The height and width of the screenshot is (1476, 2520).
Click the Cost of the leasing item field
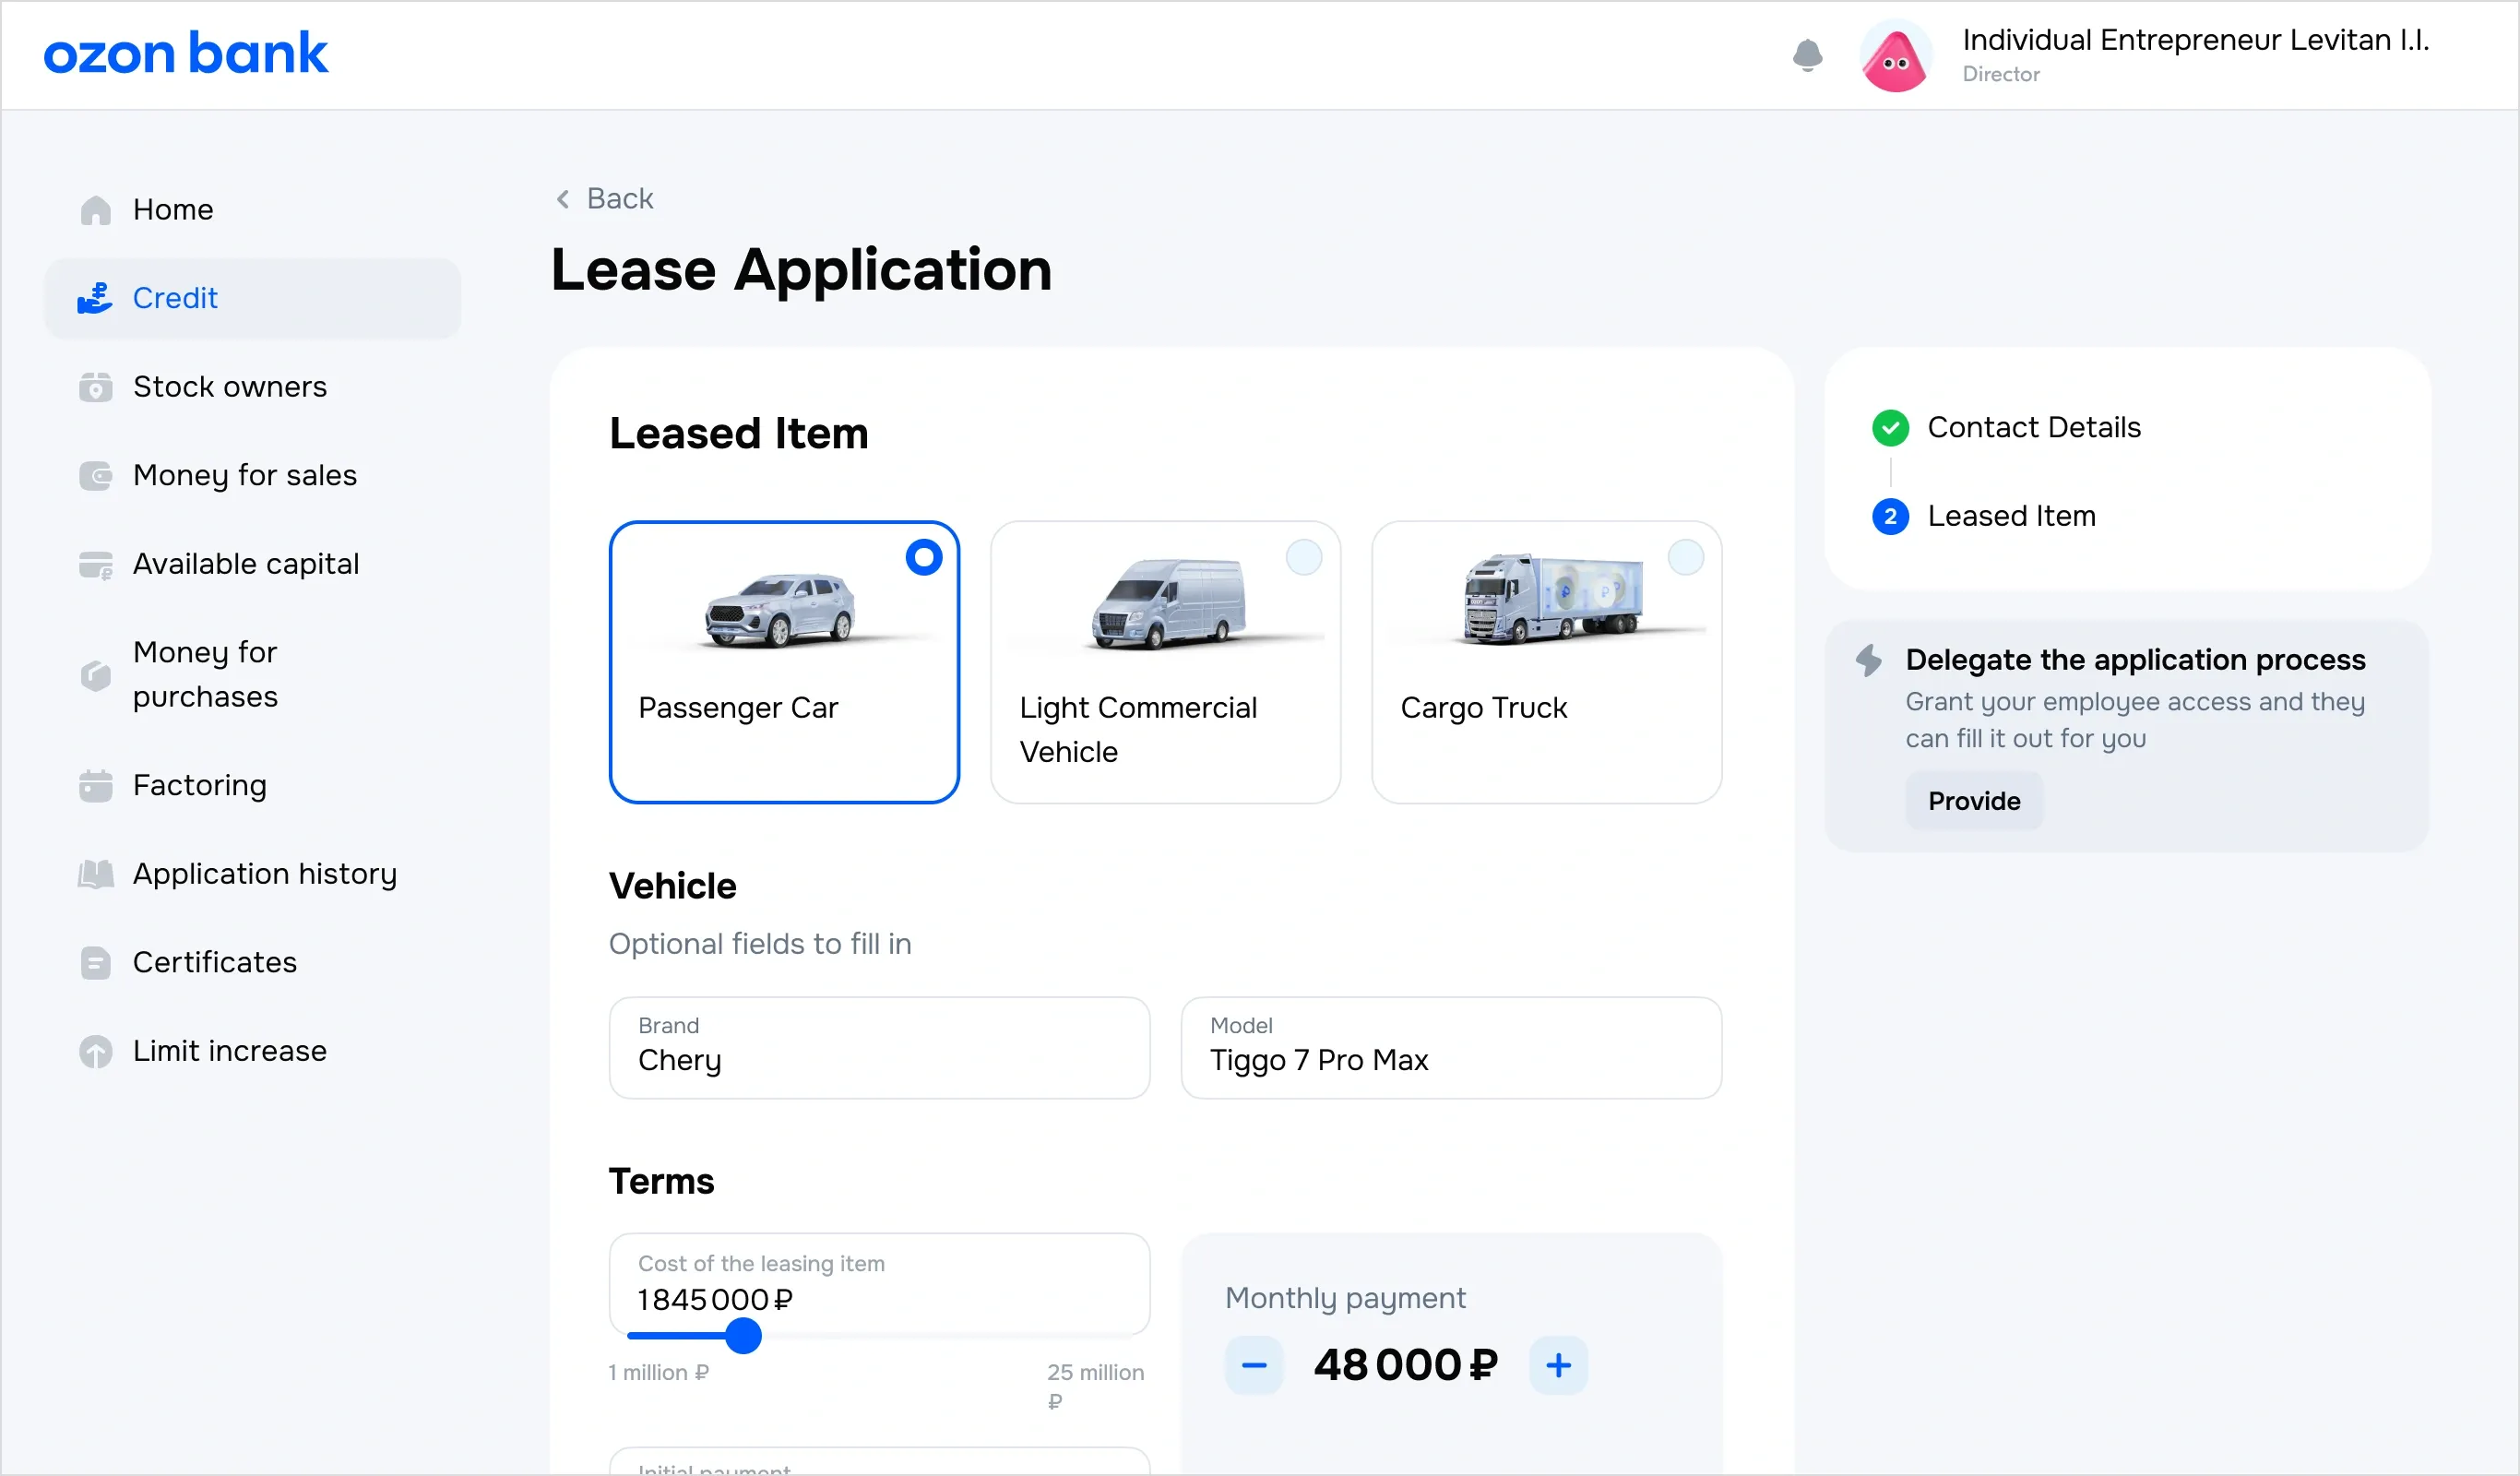880,1284
